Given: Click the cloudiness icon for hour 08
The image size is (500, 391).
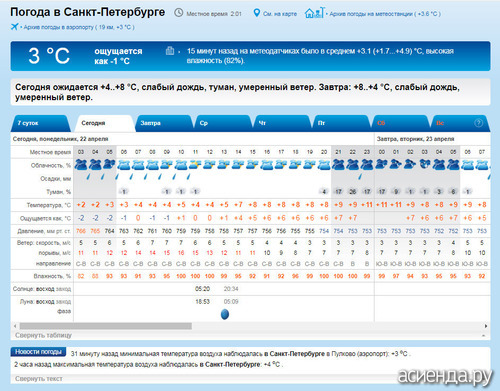Looking at the screenshot, I should [152, 165].
